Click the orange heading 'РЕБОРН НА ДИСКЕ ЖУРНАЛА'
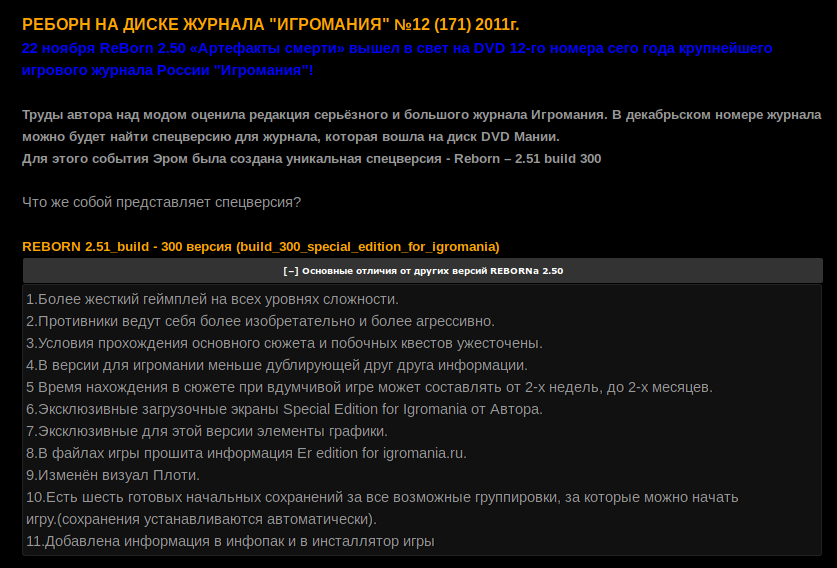837x568 pixels. pos(270,25)
